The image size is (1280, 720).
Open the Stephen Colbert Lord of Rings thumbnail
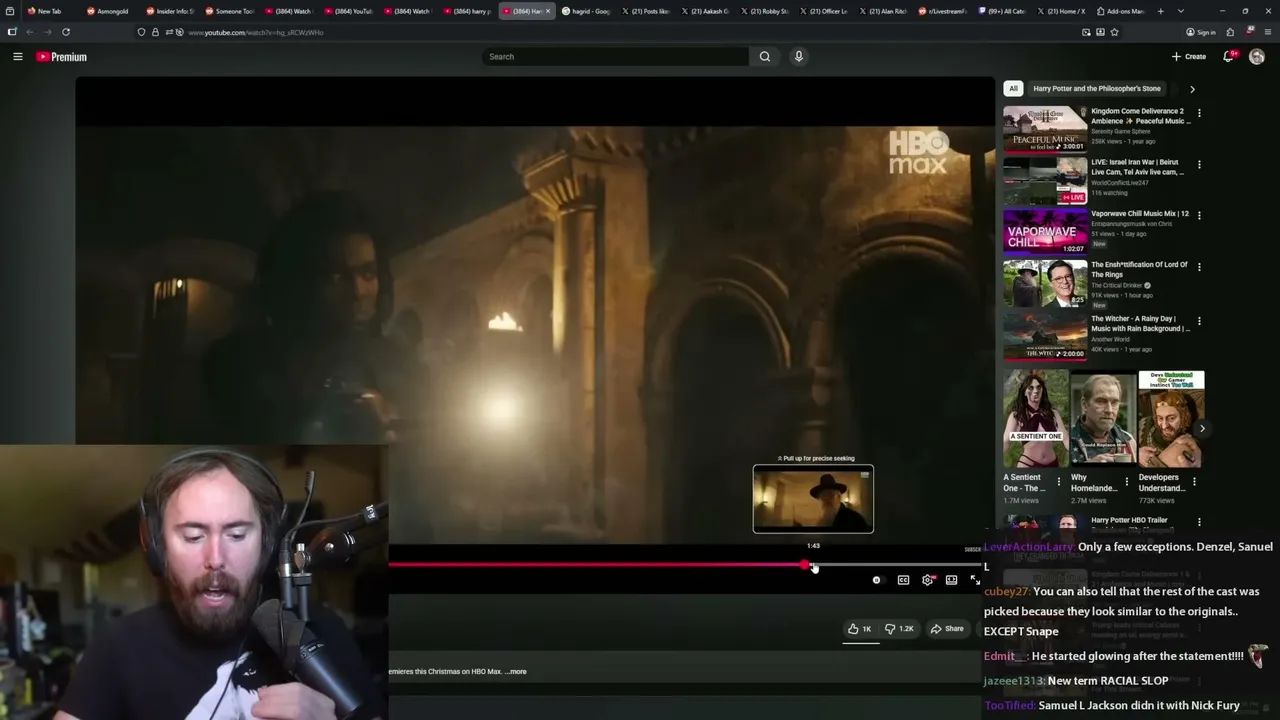(1045, 283)
